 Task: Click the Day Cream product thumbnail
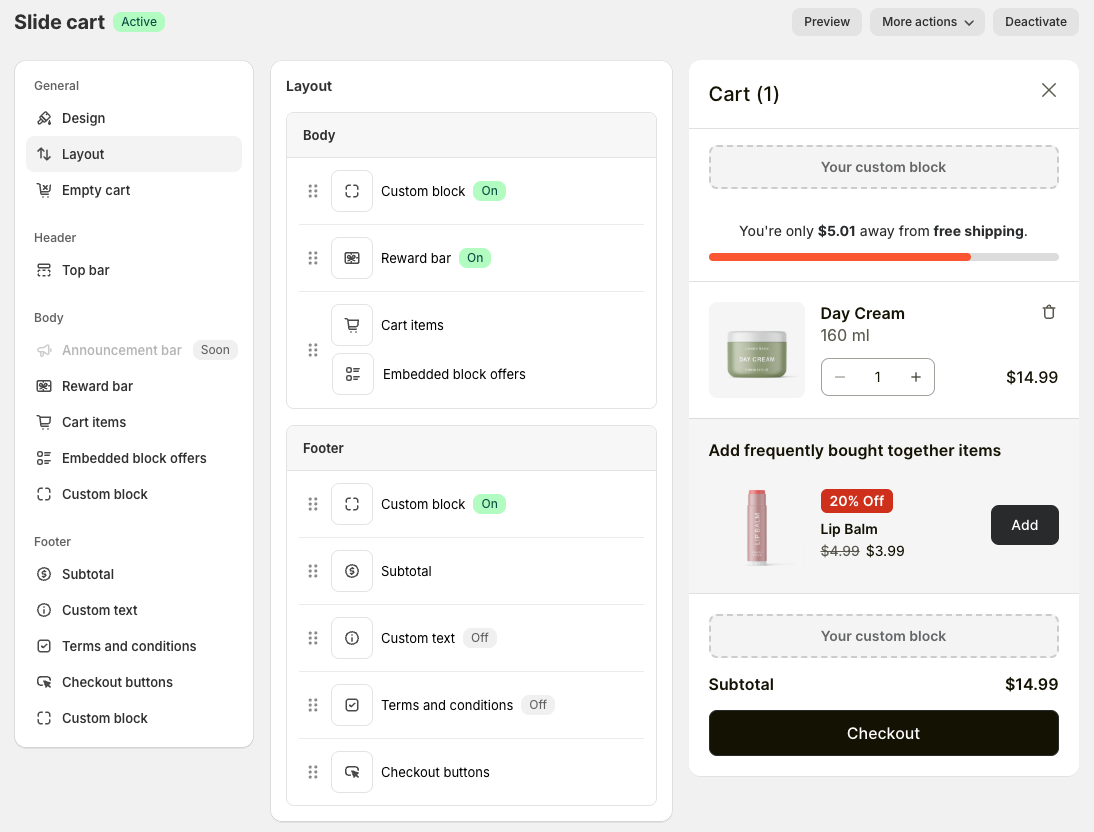(756, 350)
